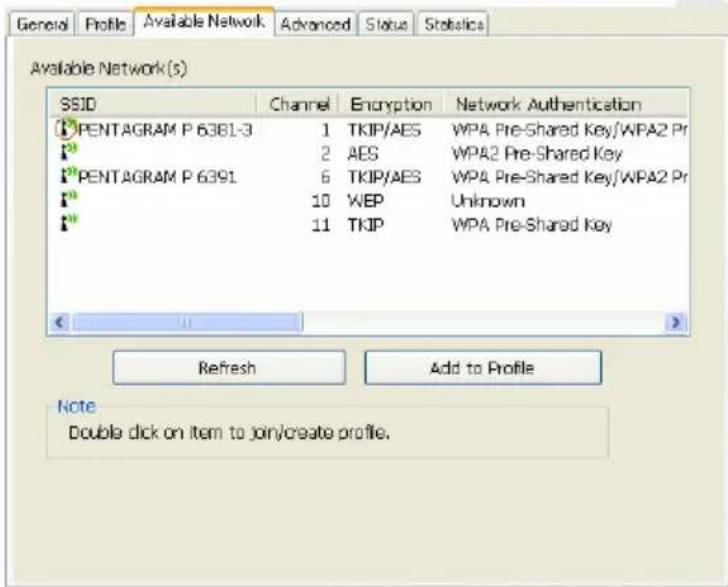Go to the Status tab
728x587 pixels.
click(x=386, y=24)
